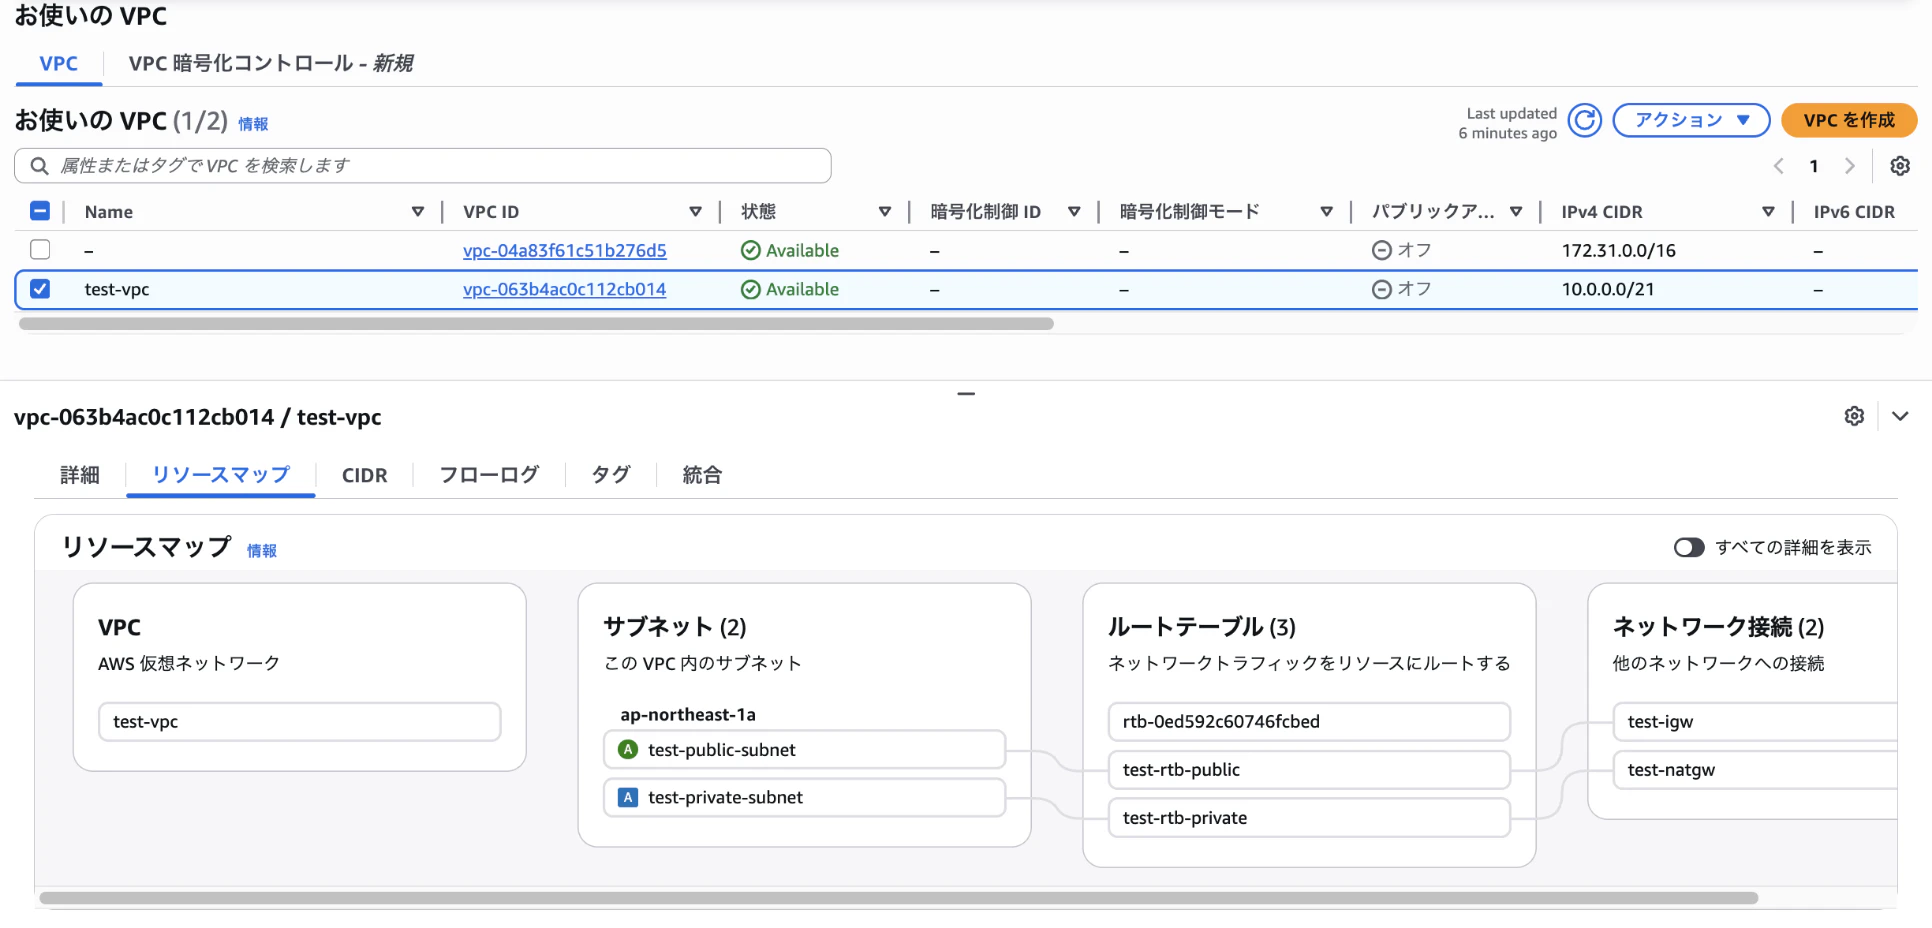Sort by Name column arrow

(418, 212)
